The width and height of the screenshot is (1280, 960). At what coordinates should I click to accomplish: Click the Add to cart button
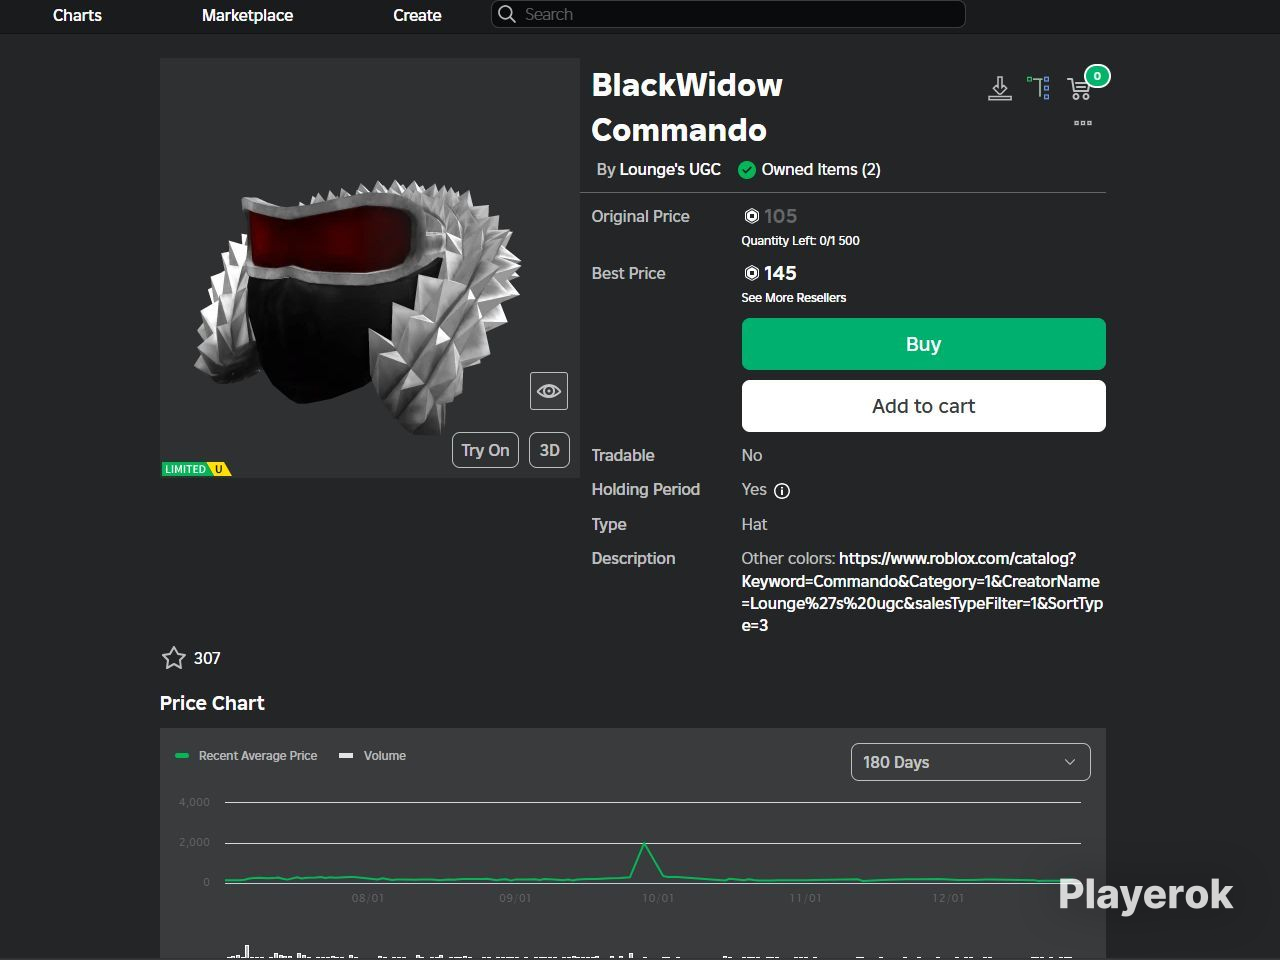click(x=924, y=406)
